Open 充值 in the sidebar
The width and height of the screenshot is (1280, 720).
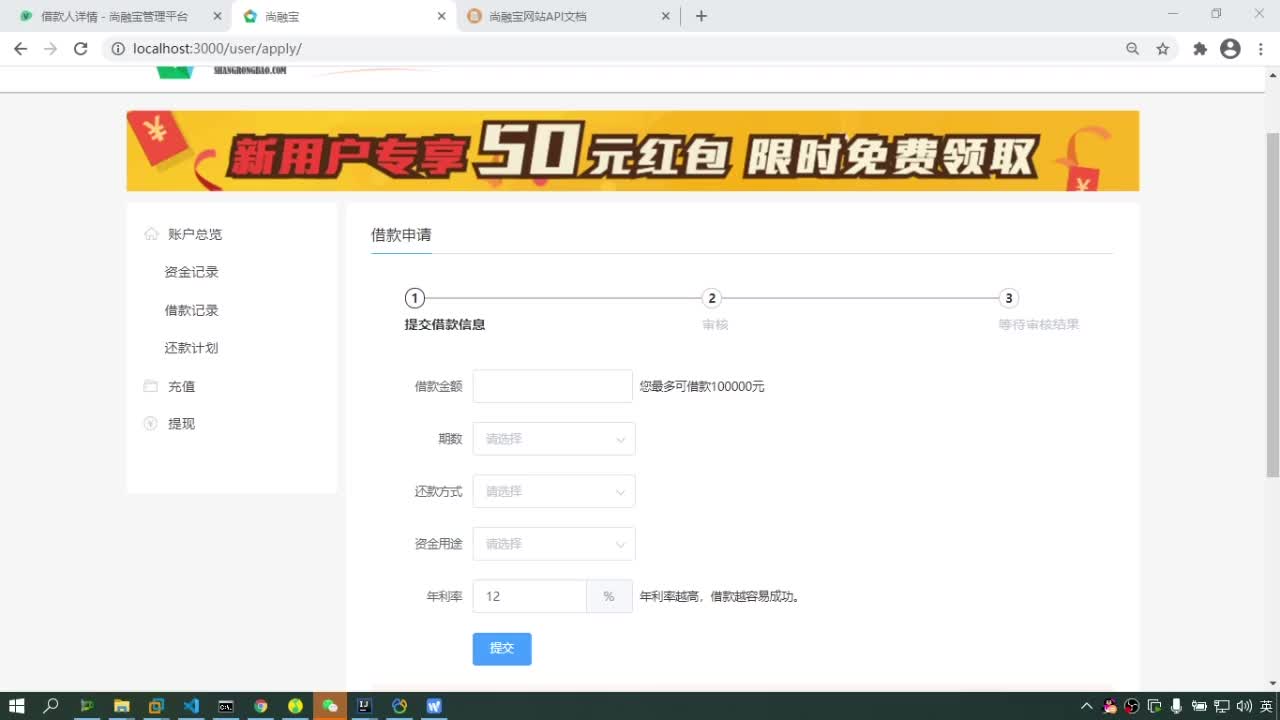(x=181, y=386)
